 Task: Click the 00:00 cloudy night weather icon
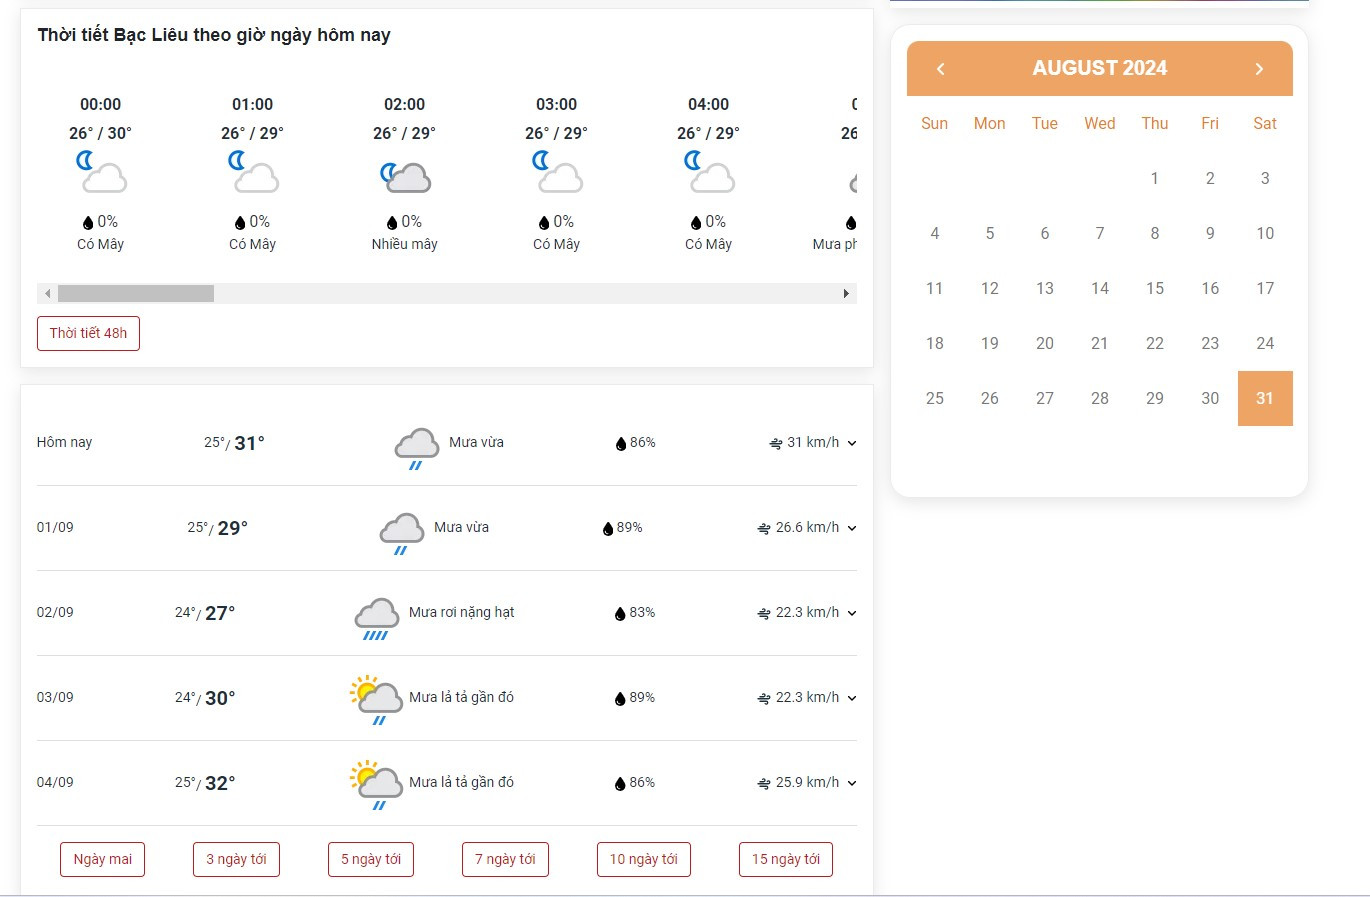(x=101, y=172)
